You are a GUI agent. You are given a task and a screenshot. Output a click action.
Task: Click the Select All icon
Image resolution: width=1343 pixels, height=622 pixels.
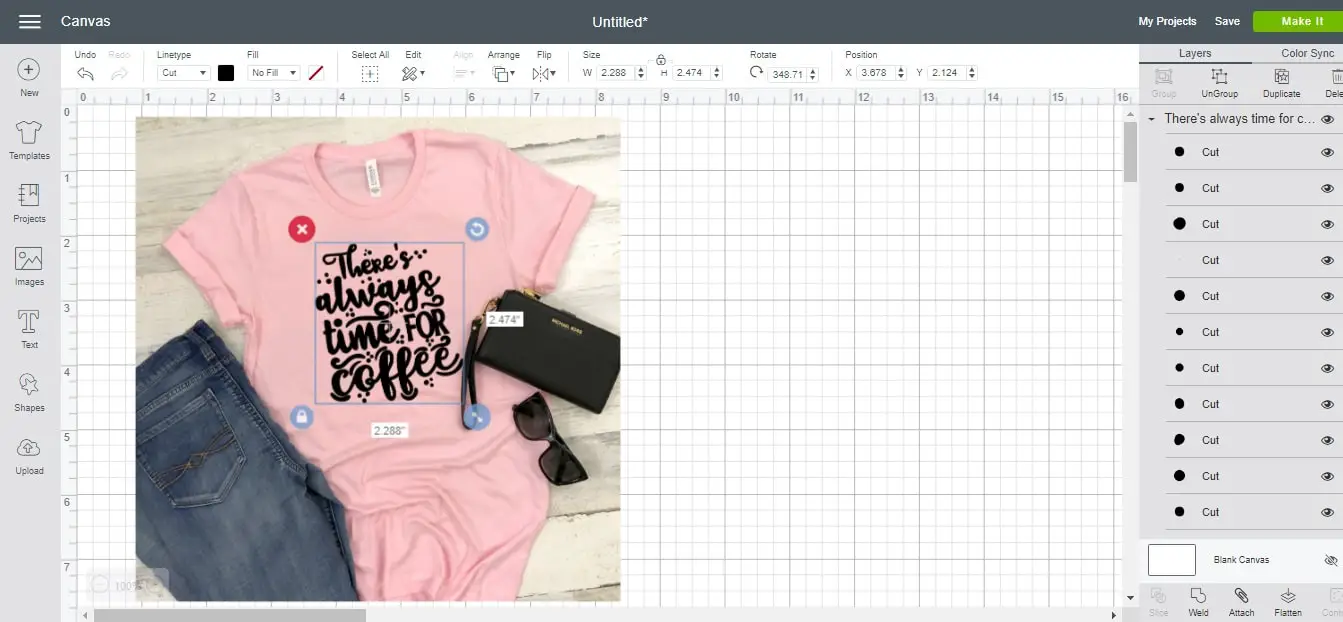click(x=370, y=74)
